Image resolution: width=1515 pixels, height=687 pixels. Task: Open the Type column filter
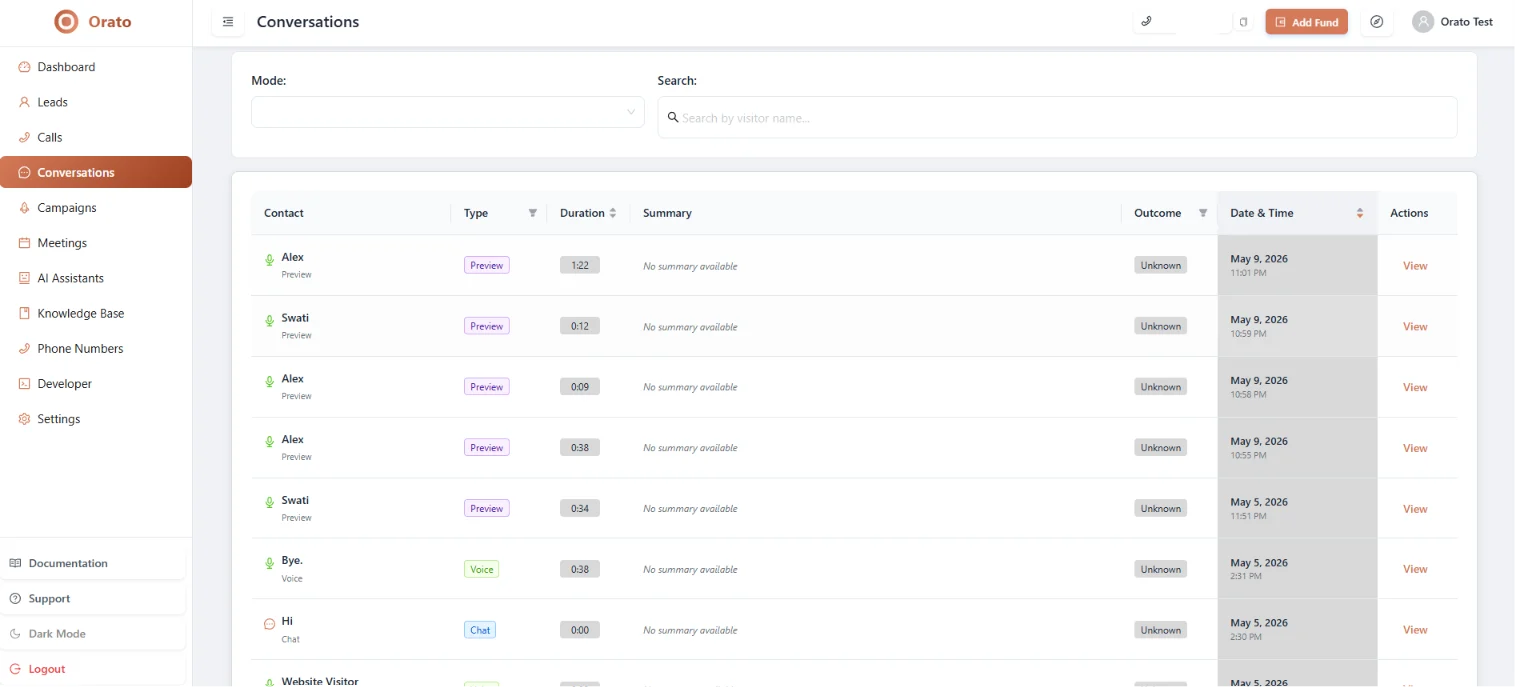[x=533, y=213]
